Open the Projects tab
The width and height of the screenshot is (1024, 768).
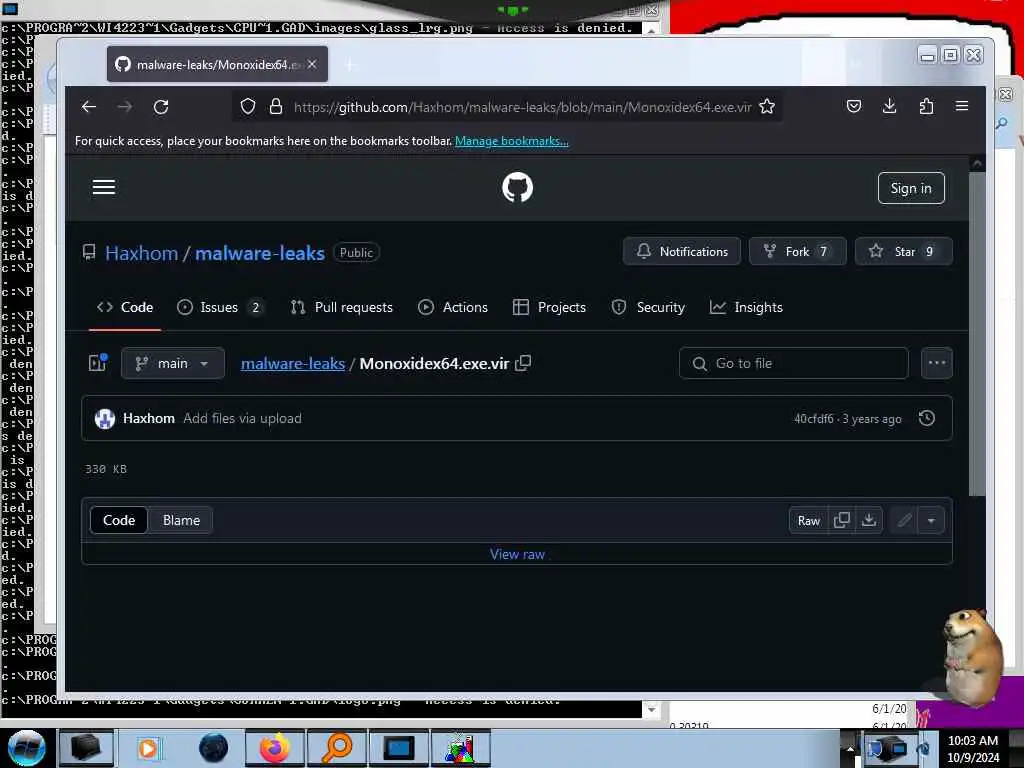point(549,307)
